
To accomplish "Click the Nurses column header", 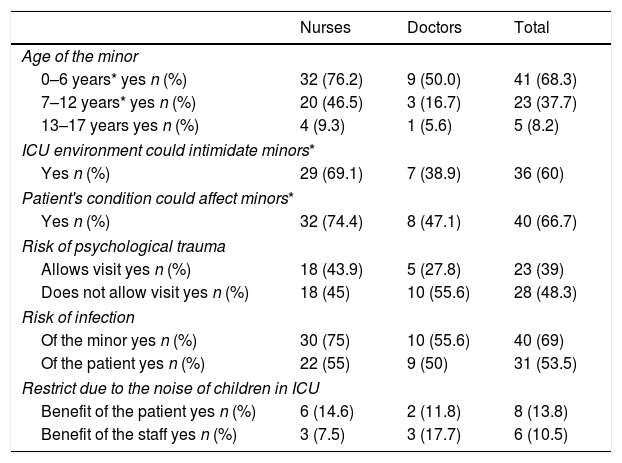I will click(x=325, y=28).
